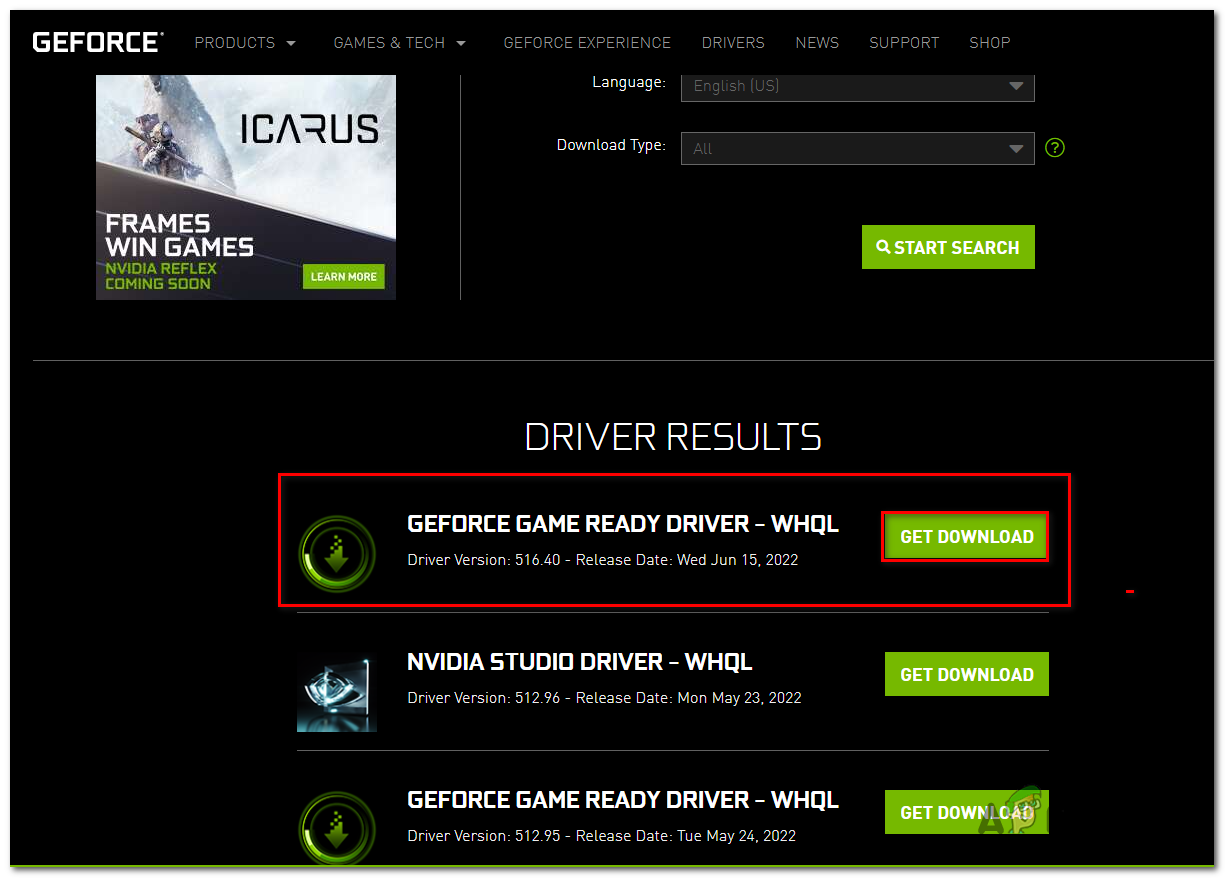Get download for driver version 516.40
This screenshot has height=878, width=1225.
[966, 537]
